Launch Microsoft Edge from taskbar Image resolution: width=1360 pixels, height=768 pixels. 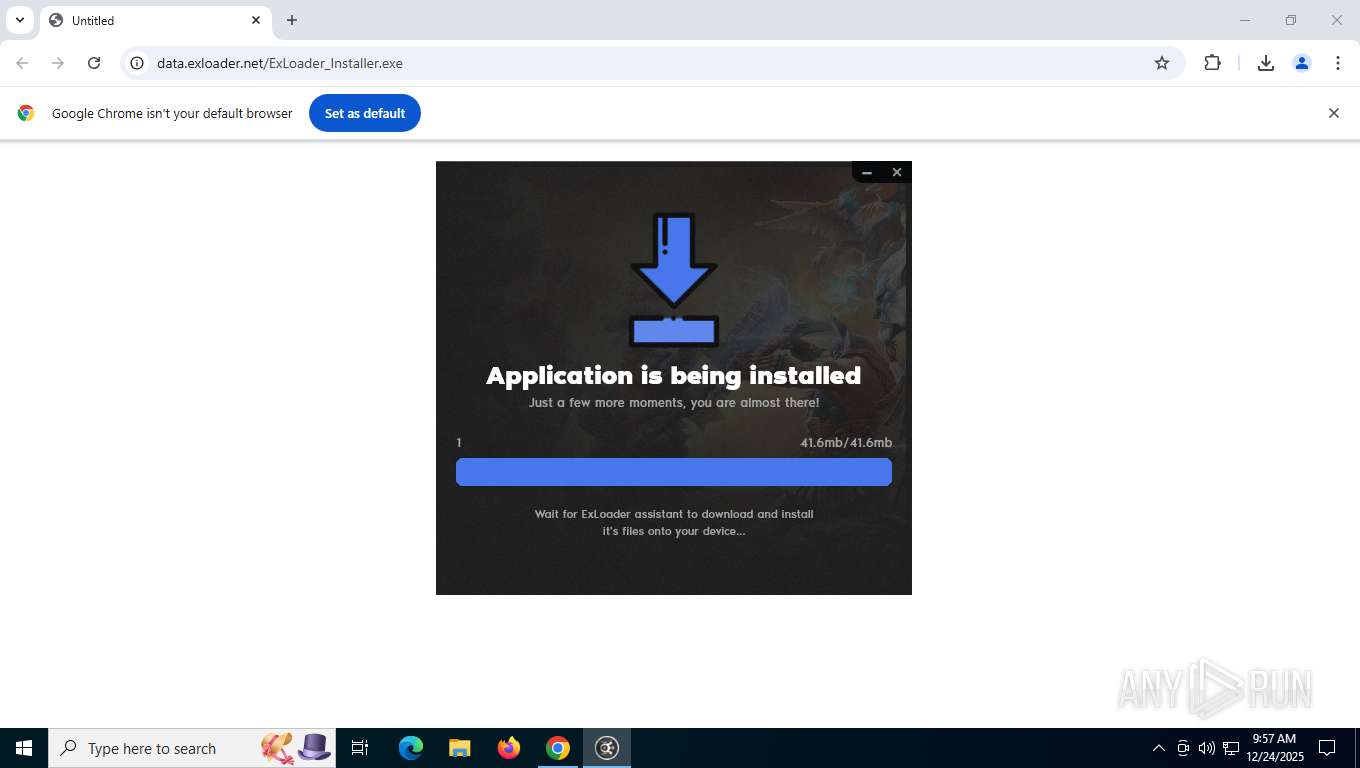click(x=411, y=748)
